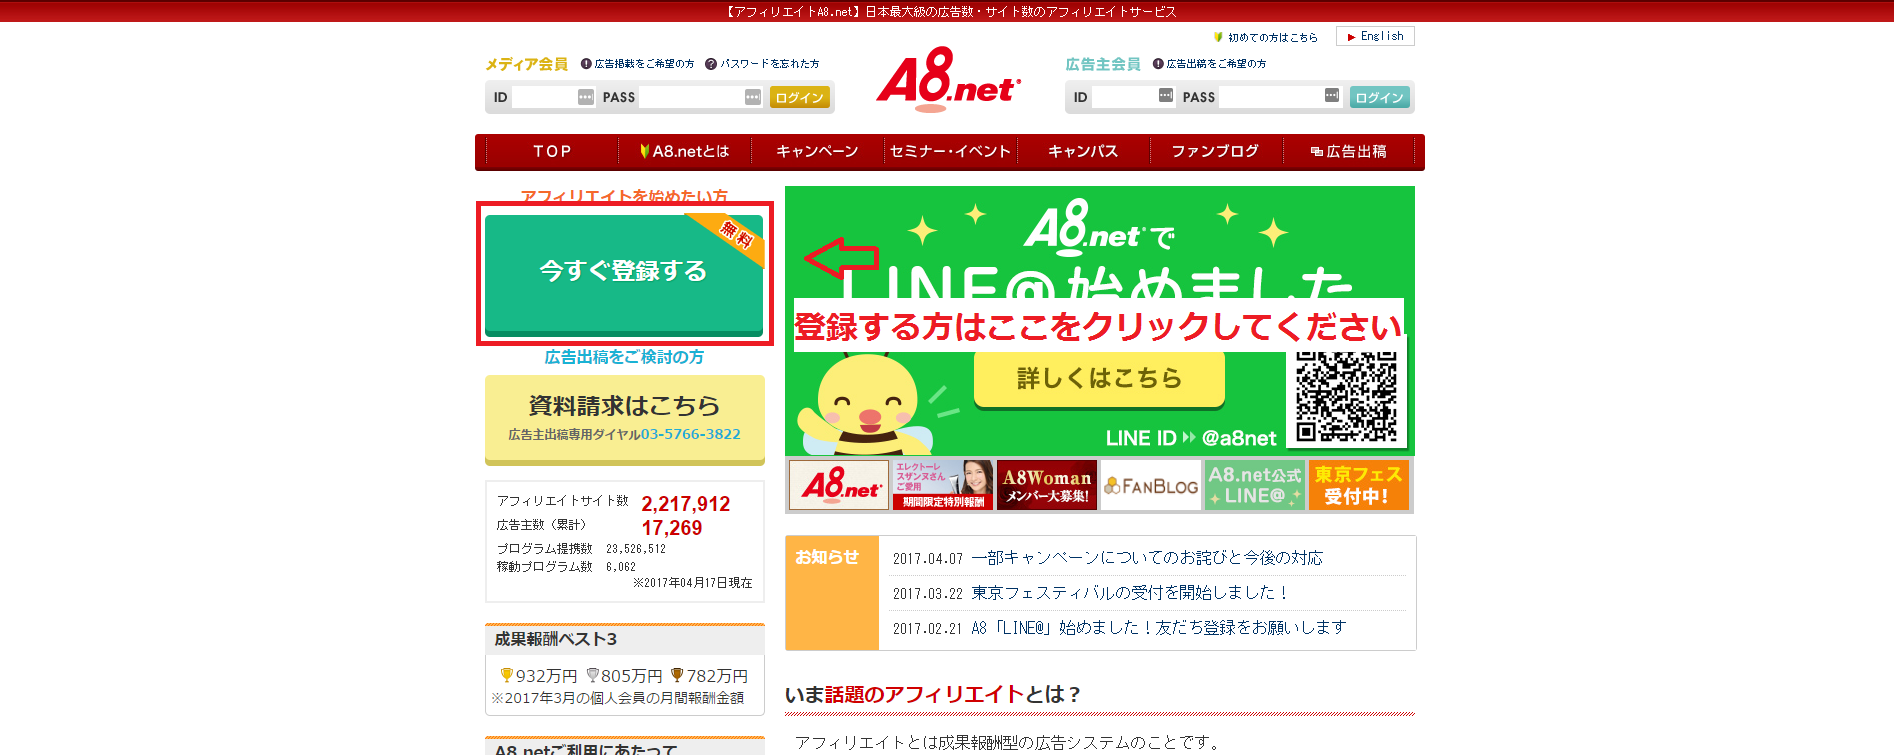Open the ファンブログ menu item
Viewport: 1894px width, 755px height.
pyautogui.click(x=1215, y=152)
